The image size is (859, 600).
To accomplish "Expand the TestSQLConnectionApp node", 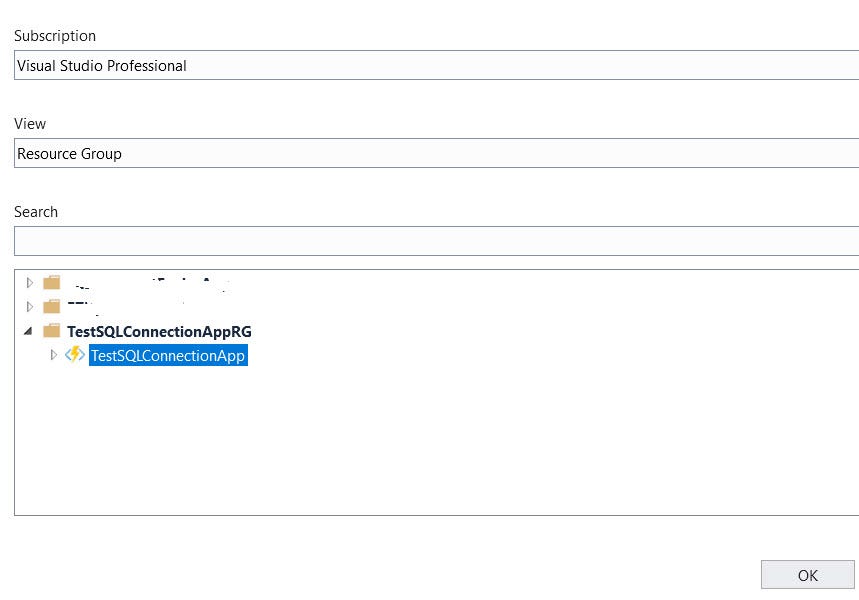I will 53,355.
